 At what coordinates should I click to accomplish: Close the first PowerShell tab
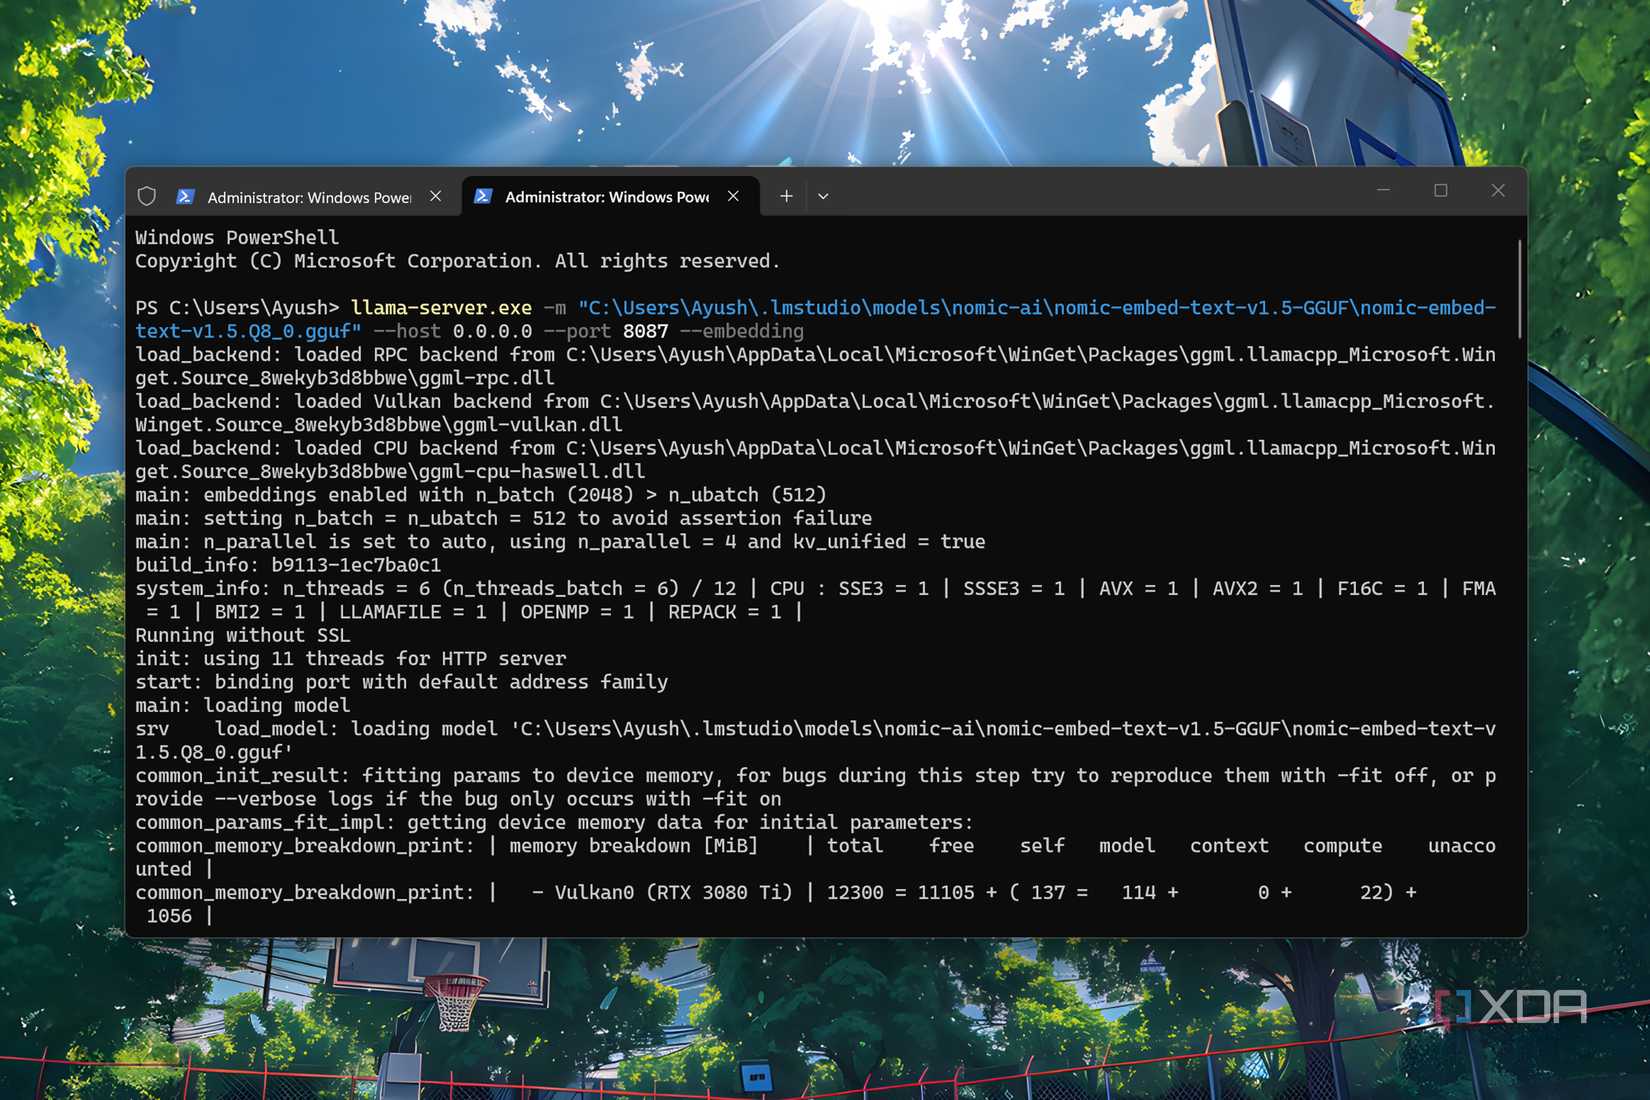pos(436,196)
